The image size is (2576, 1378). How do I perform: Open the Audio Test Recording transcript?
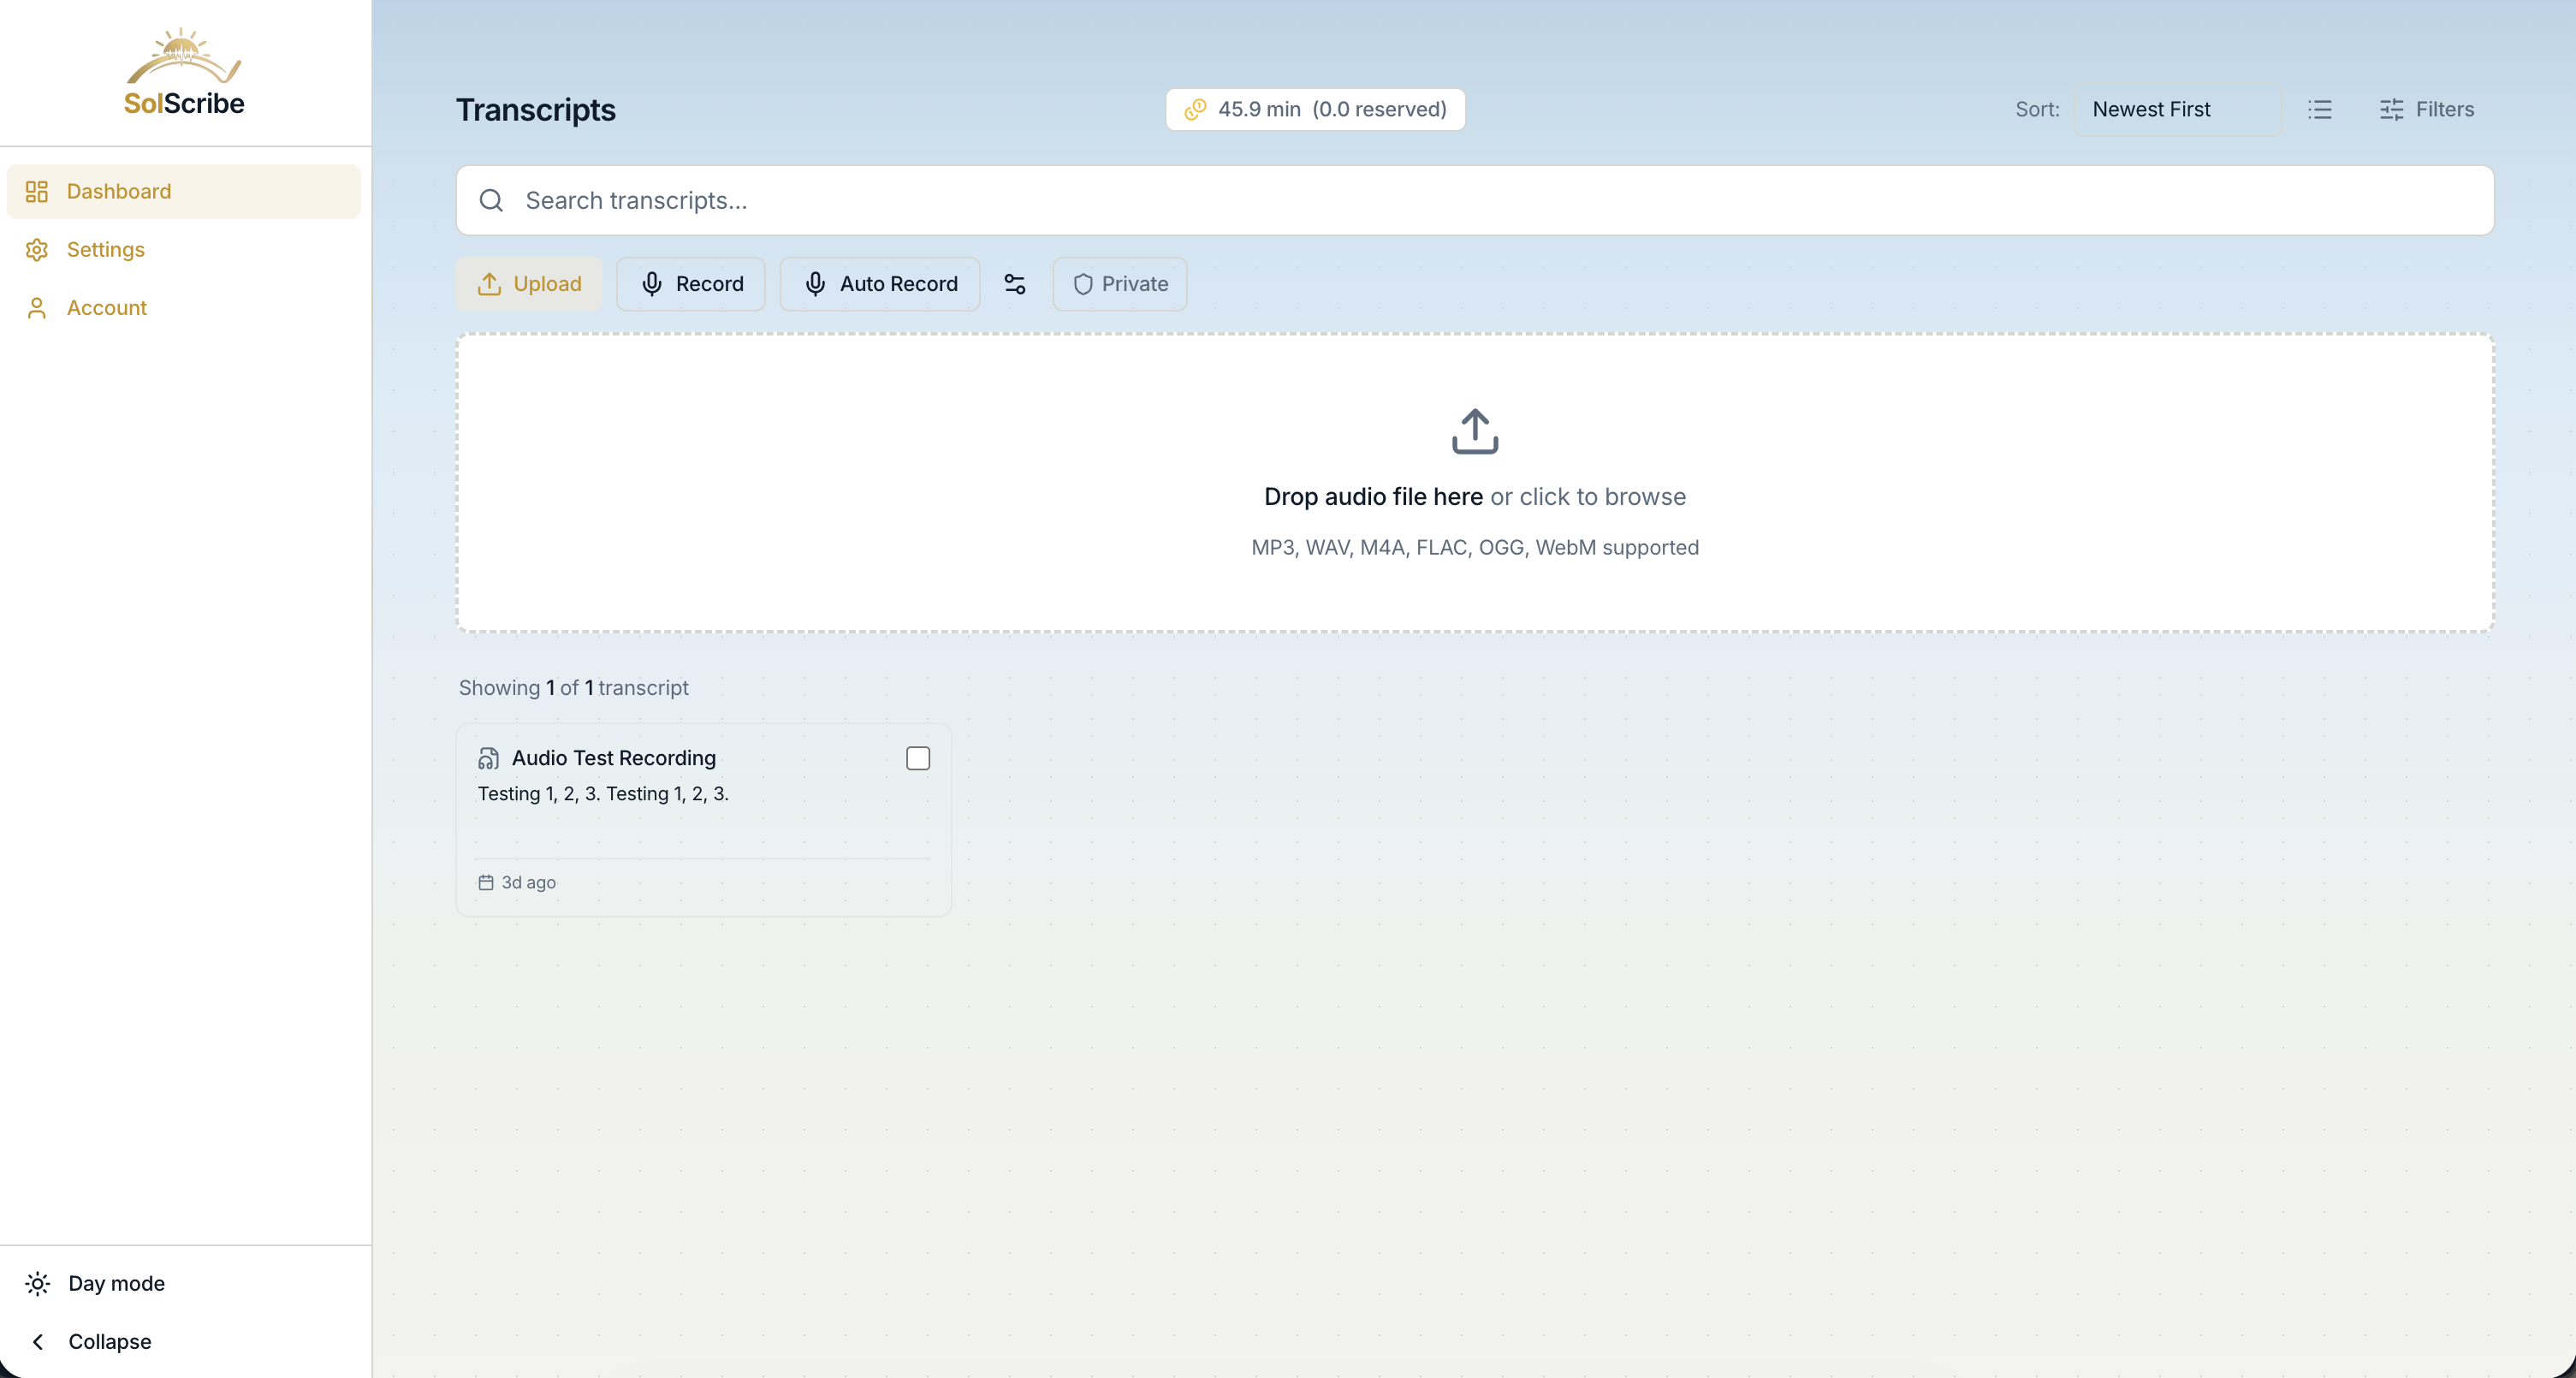[614, 758]
